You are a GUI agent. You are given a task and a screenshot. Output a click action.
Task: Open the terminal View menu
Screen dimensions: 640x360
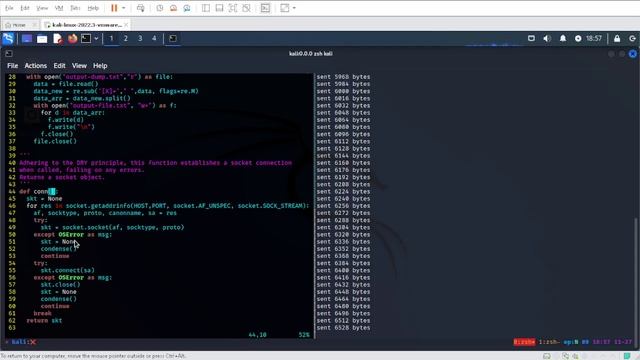tap(79, 66)
